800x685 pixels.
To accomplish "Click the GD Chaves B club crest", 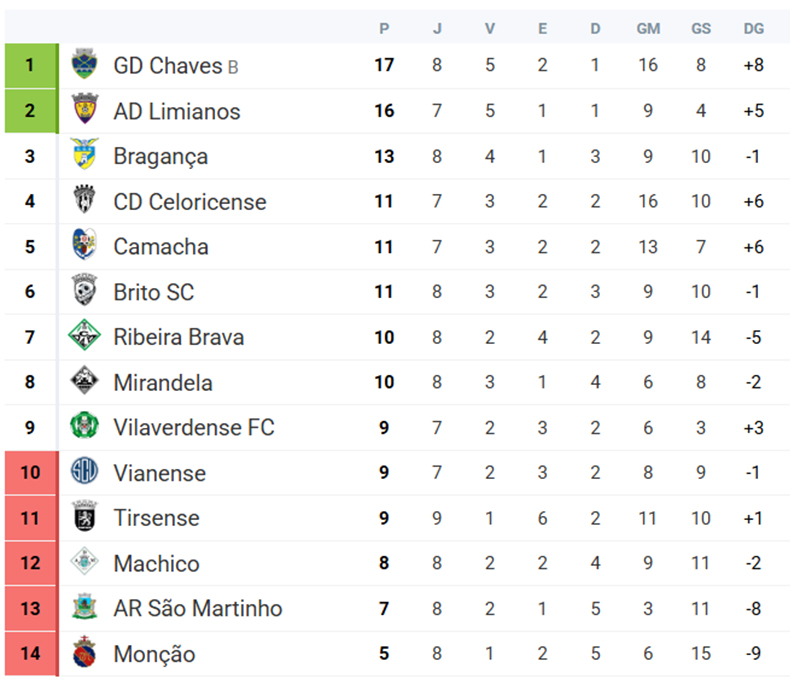I will (85, 66).
